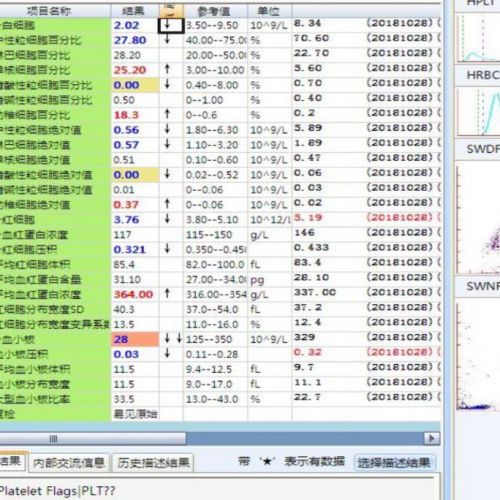Click the down arrow flag in the 2.02 row
500x500 pixels.
[x=168, y=25]
